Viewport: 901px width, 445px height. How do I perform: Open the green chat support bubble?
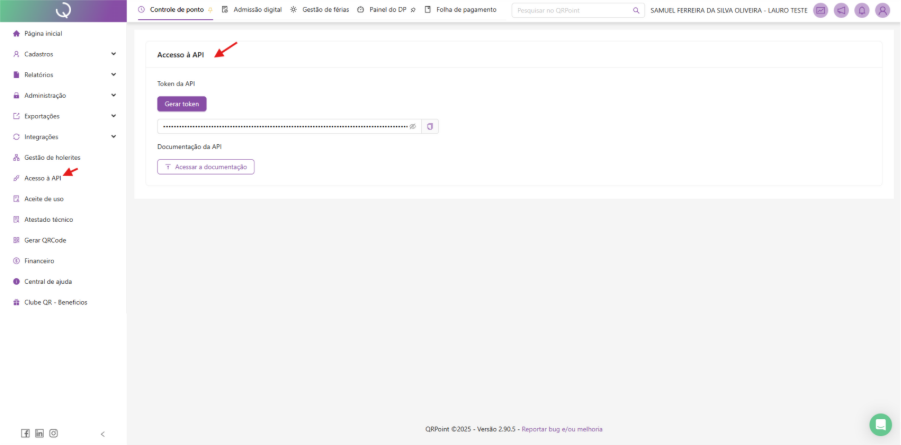click(x=880, y=424)
